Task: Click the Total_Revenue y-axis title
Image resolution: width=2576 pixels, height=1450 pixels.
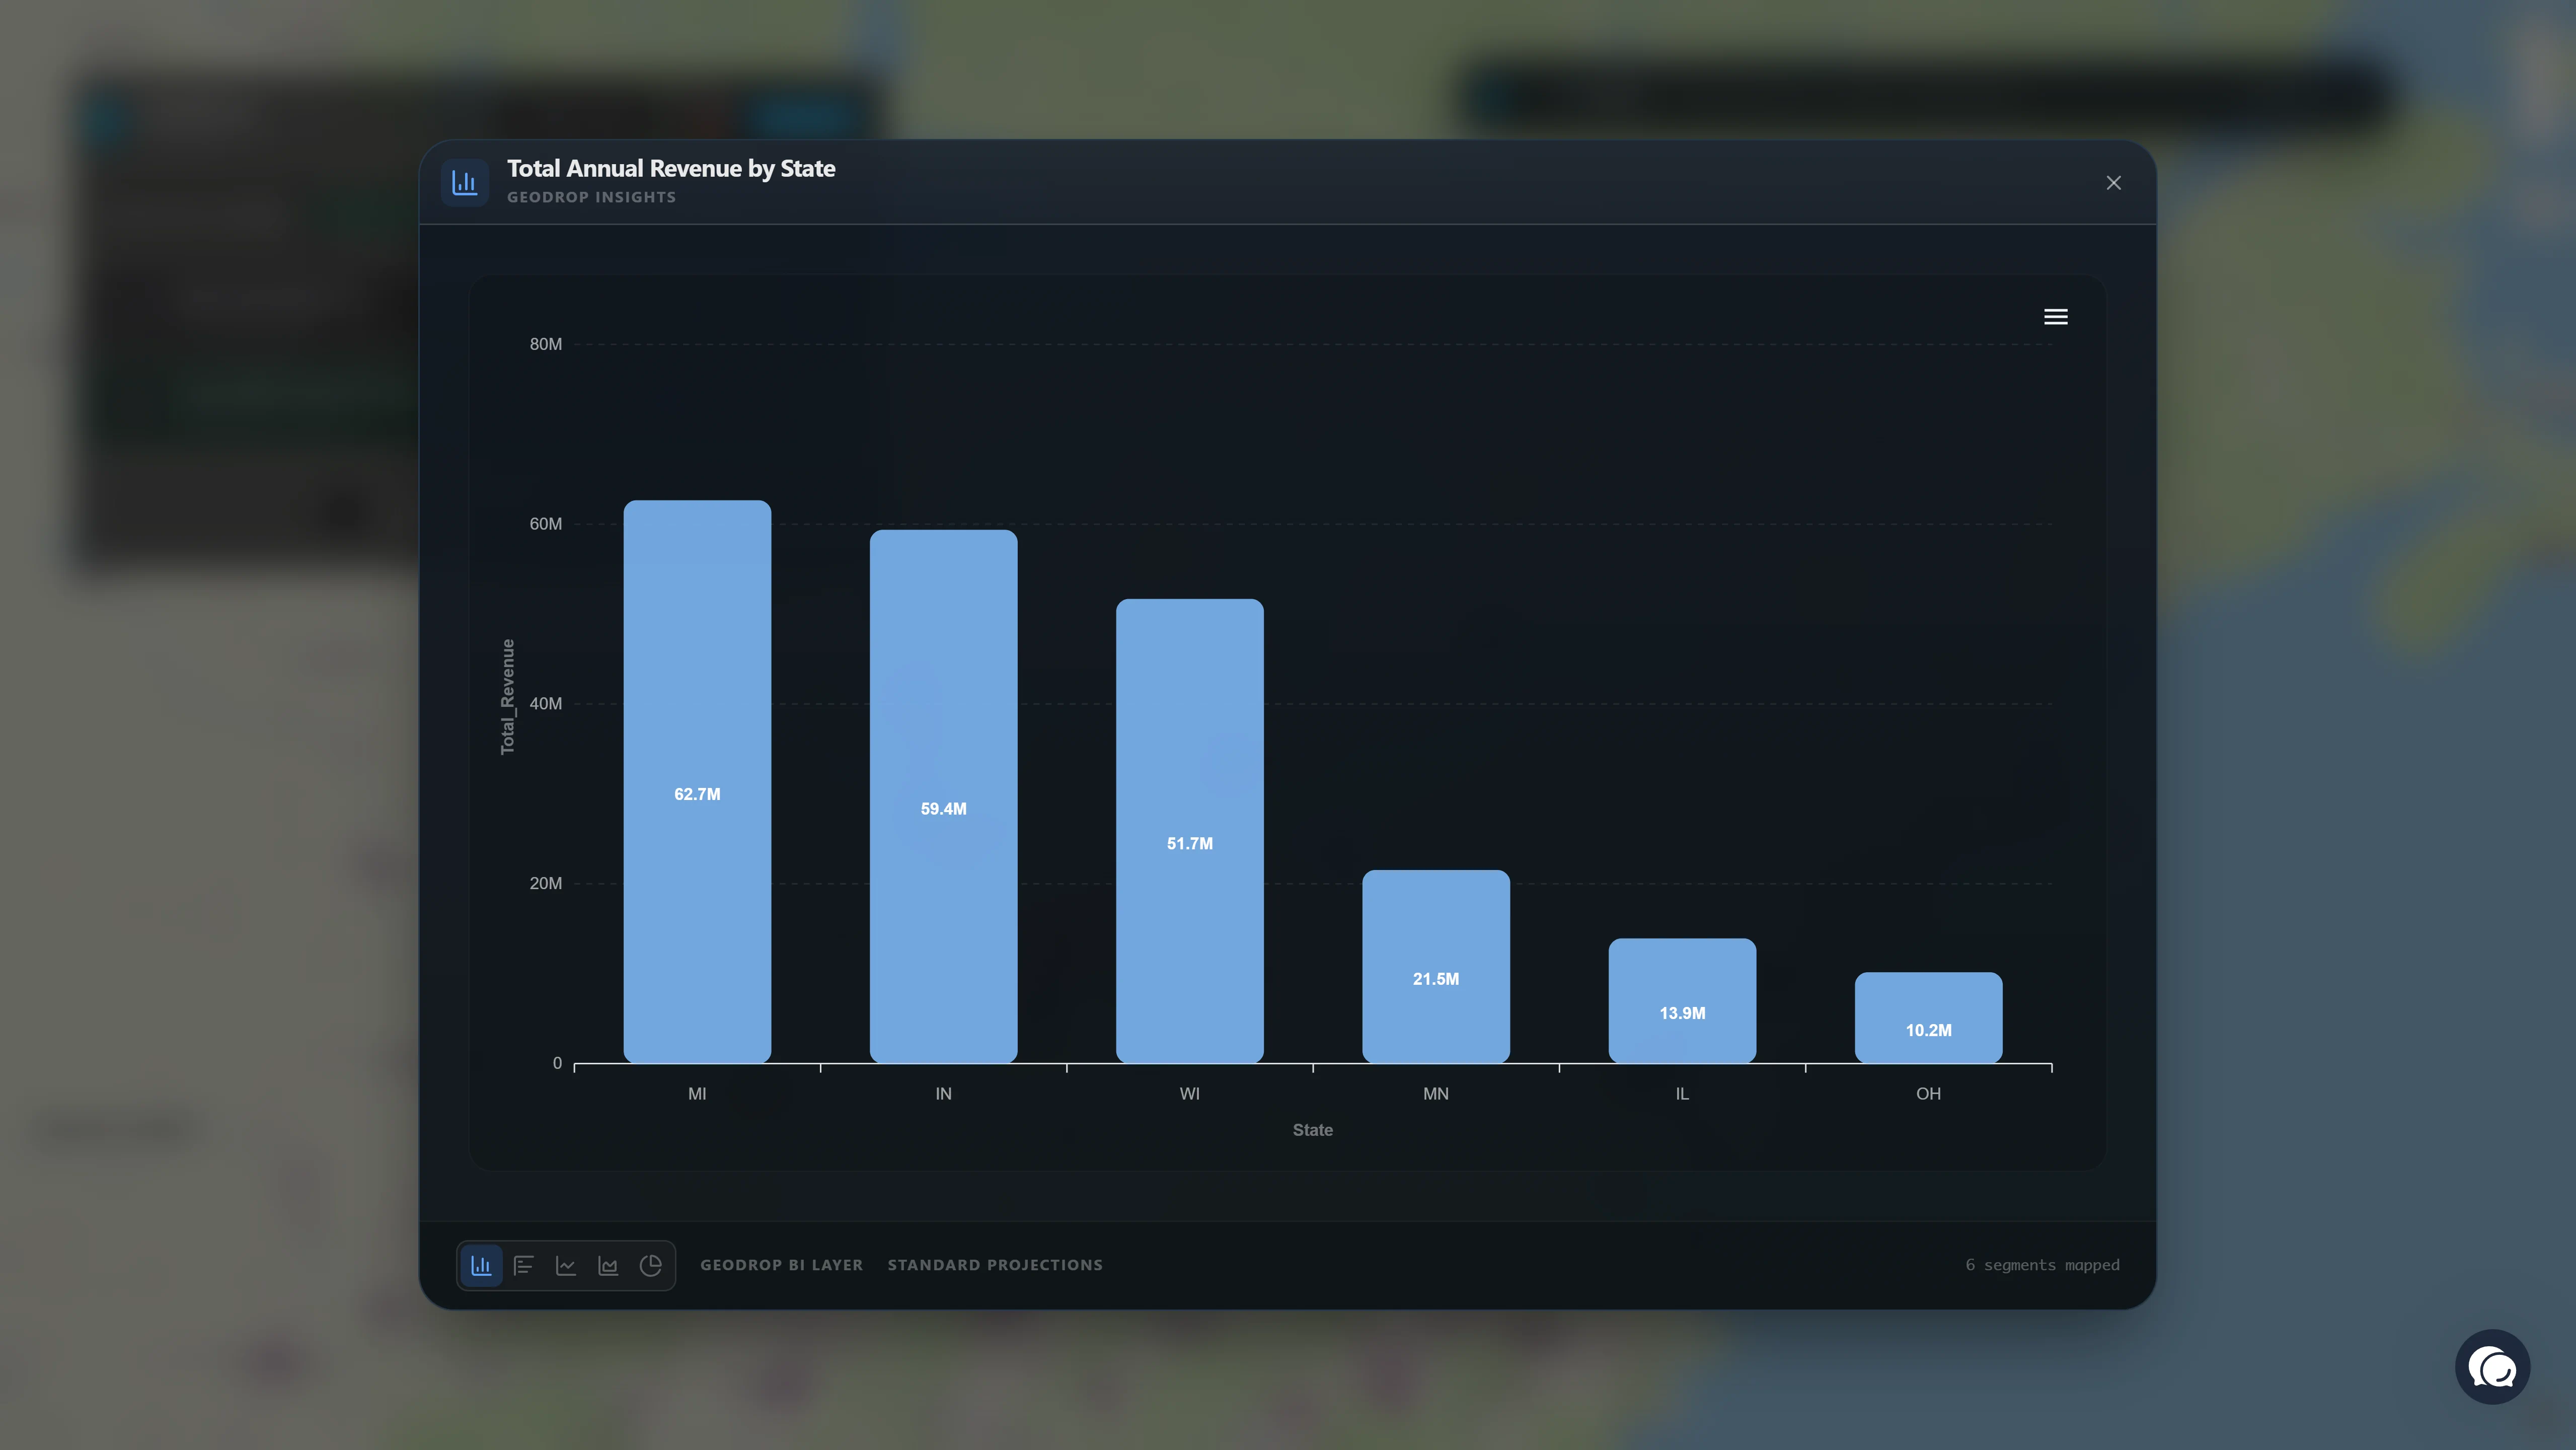Action: click(508, 697)
